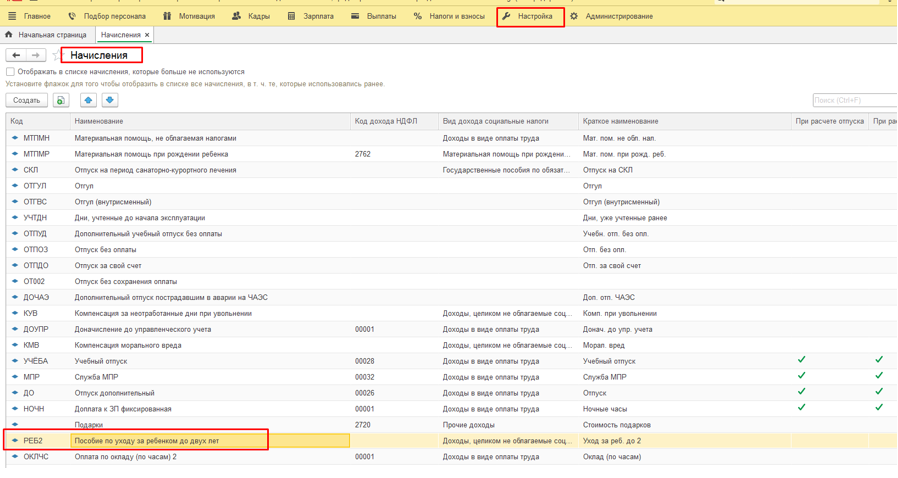This screenshot has width=898, height=478.
Task: Click НДФЛ code 2762 cell
Action: (394, 154)
